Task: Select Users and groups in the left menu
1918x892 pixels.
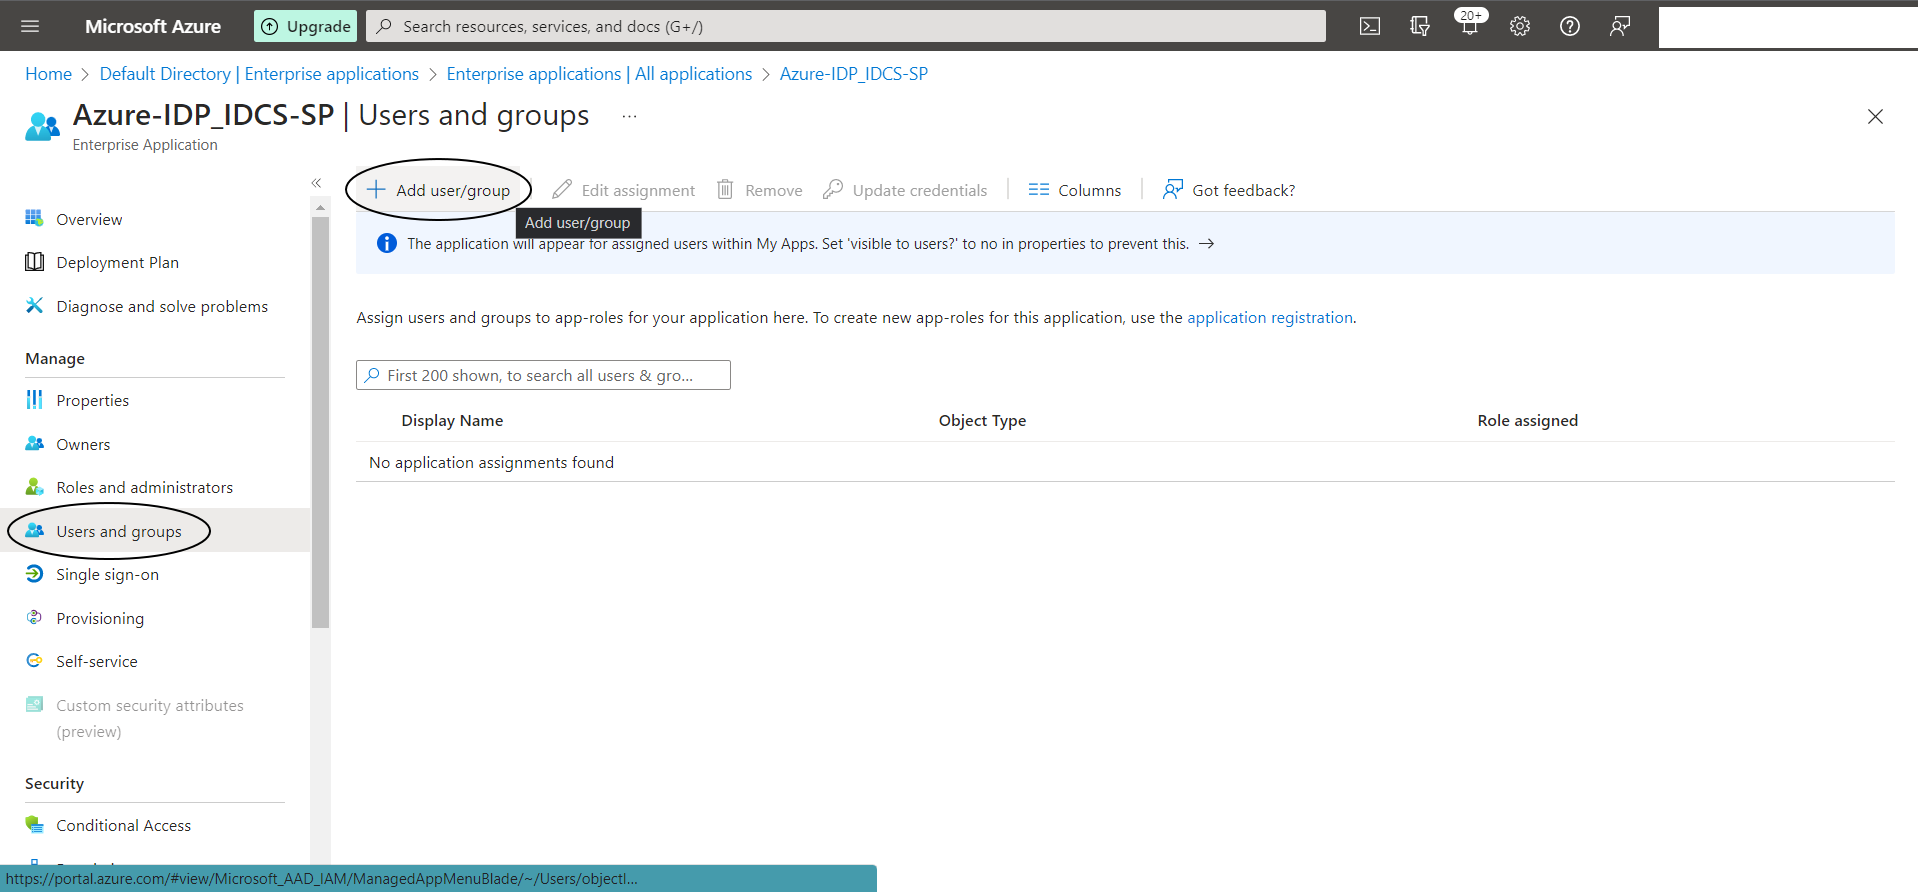Action: point(155,531)
